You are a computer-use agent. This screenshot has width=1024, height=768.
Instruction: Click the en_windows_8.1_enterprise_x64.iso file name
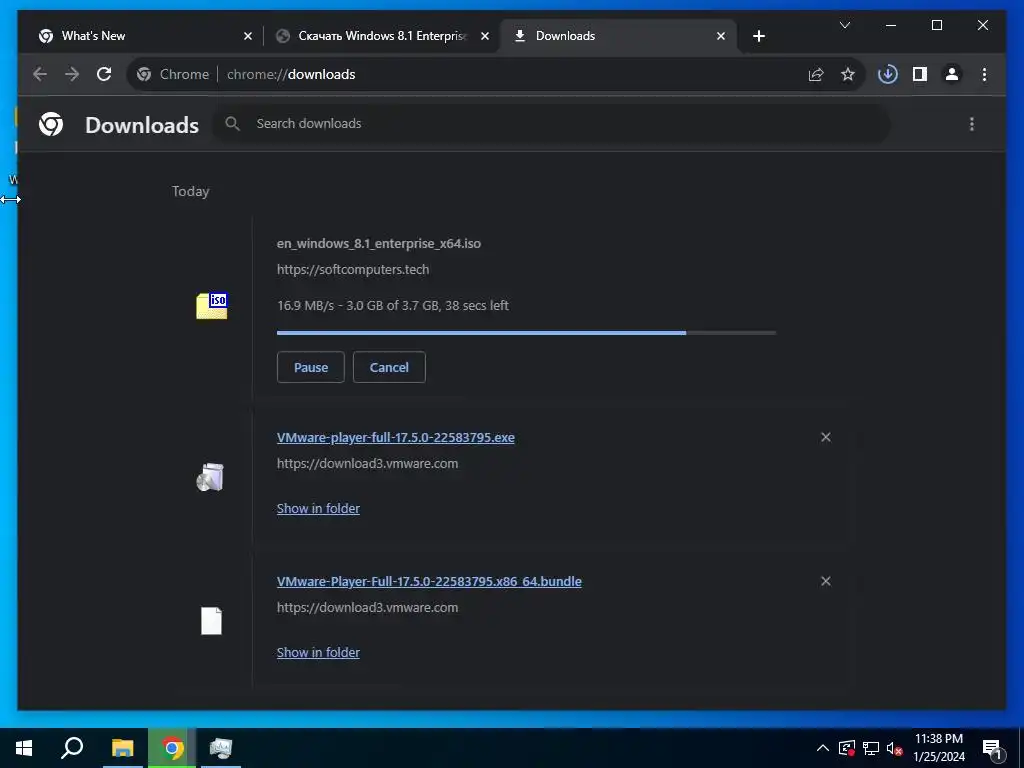(x=379, y=244)
